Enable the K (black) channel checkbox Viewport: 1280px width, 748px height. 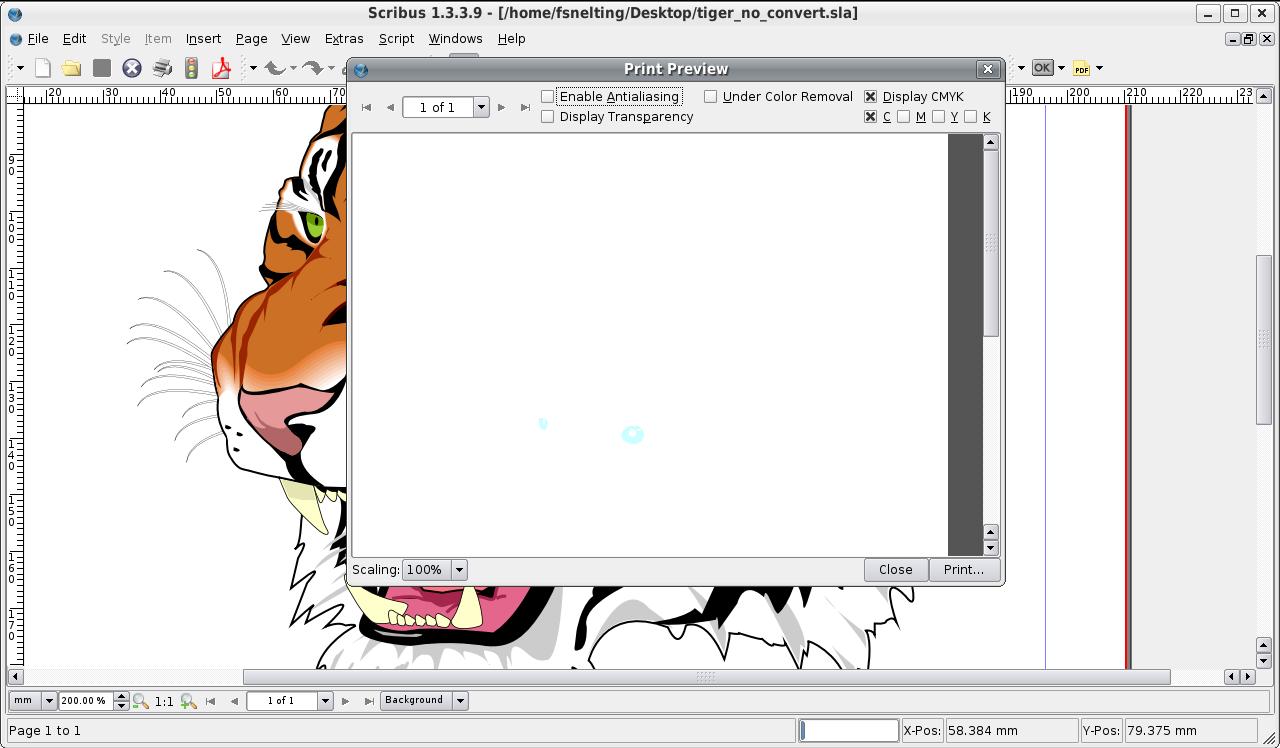pyautogui.click(x=970, y=116)
